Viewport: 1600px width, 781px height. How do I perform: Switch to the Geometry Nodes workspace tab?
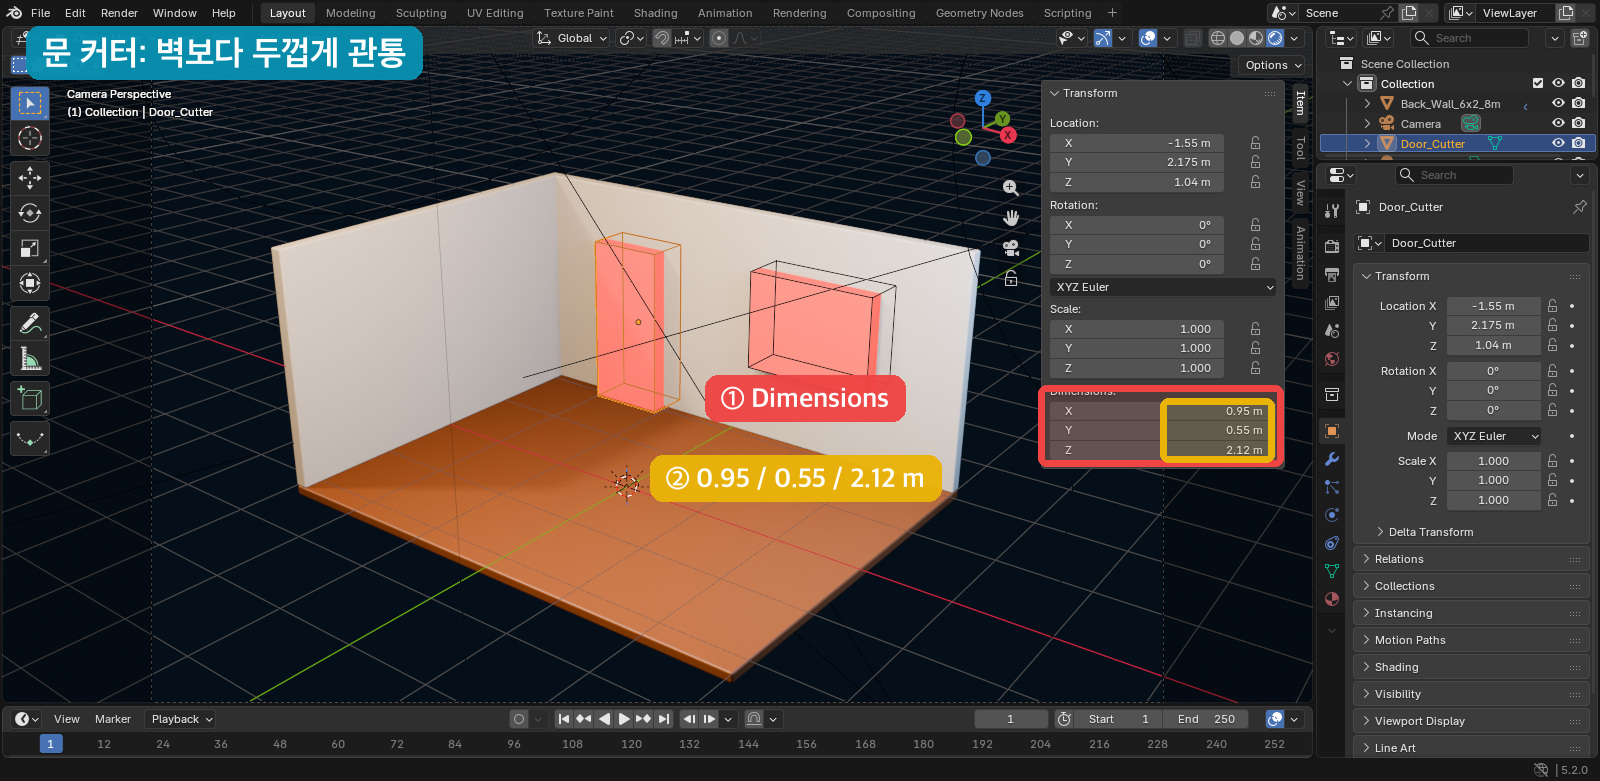click(979, 13)
